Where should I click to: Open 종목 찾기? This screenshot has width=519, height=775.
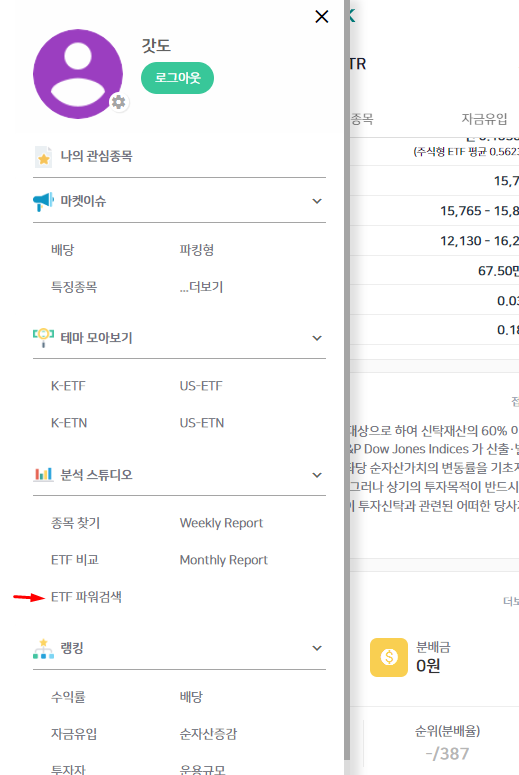pos(76,522)
